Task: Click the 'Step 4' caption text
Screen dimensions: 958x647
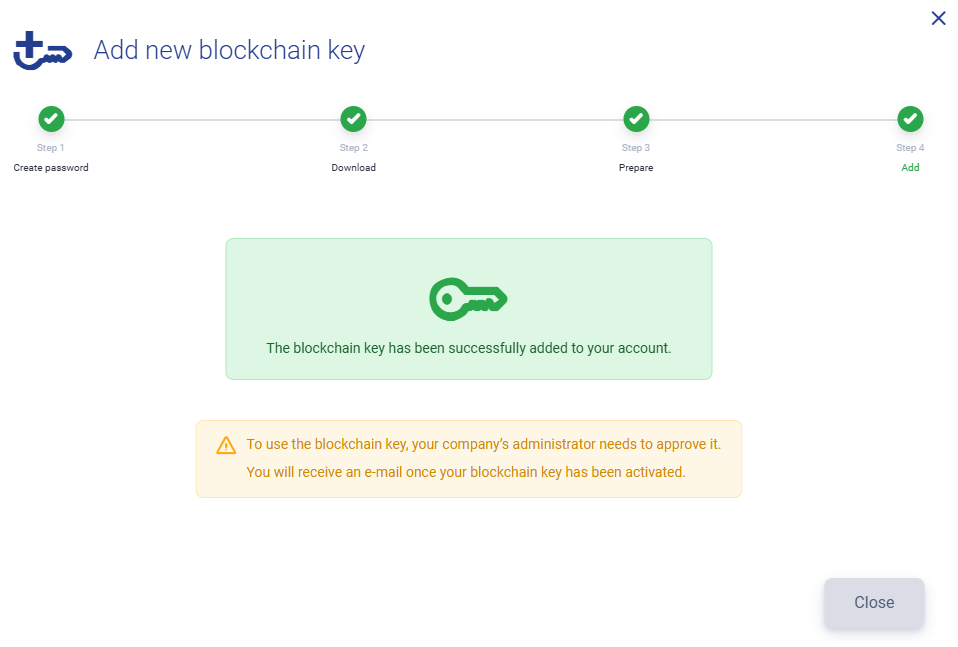Action: point(910,148)
